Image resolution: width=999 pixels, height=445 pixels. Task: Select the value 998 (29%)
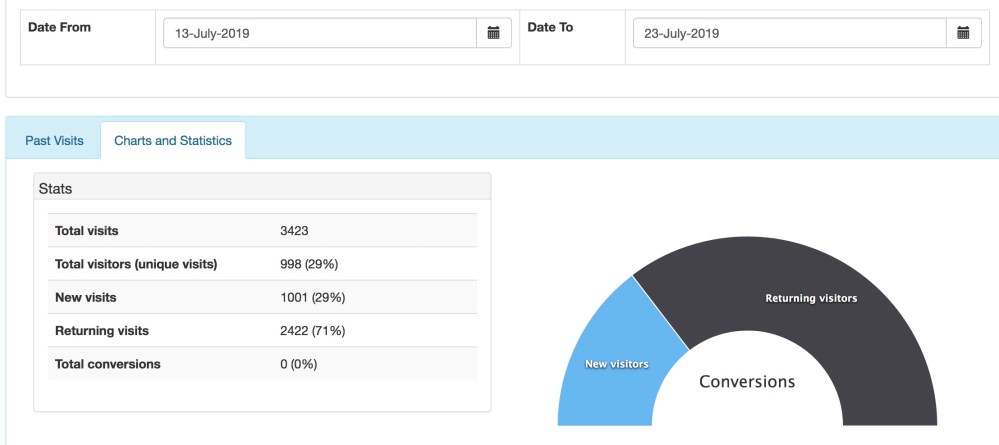(x=309, y=264)
